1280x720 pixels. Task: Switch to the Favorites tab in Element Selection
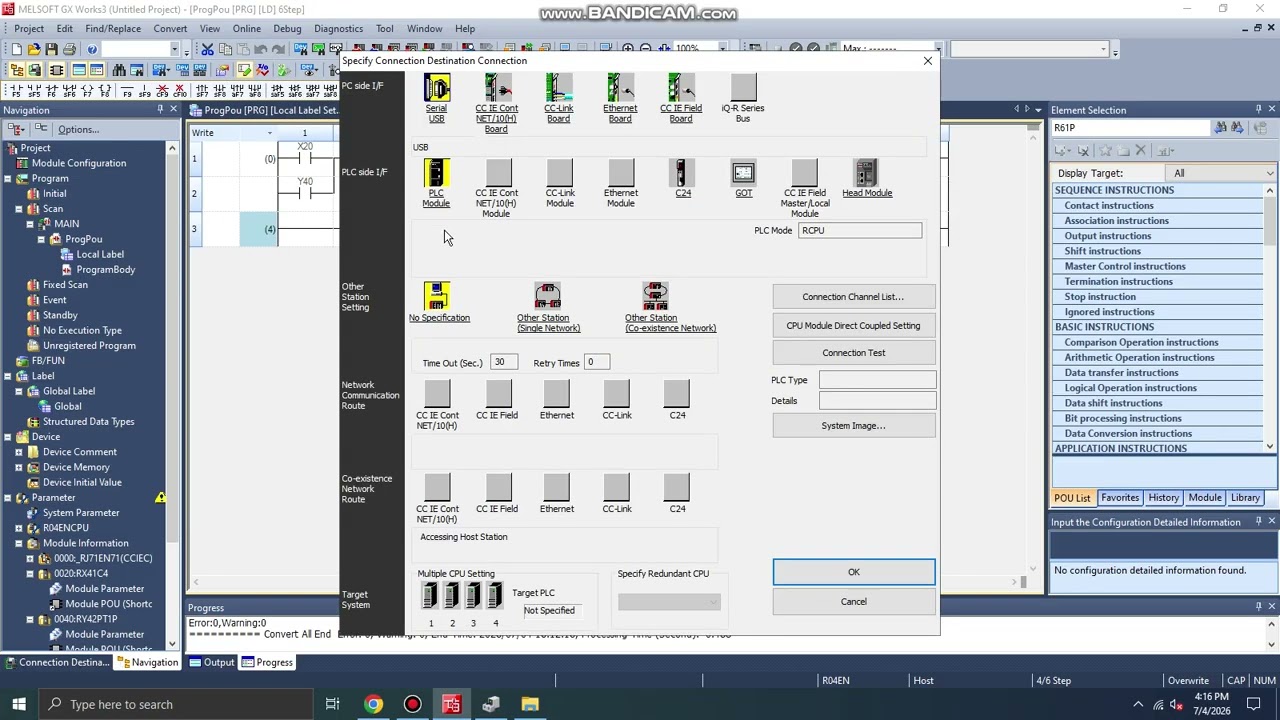click(1119, 498)
